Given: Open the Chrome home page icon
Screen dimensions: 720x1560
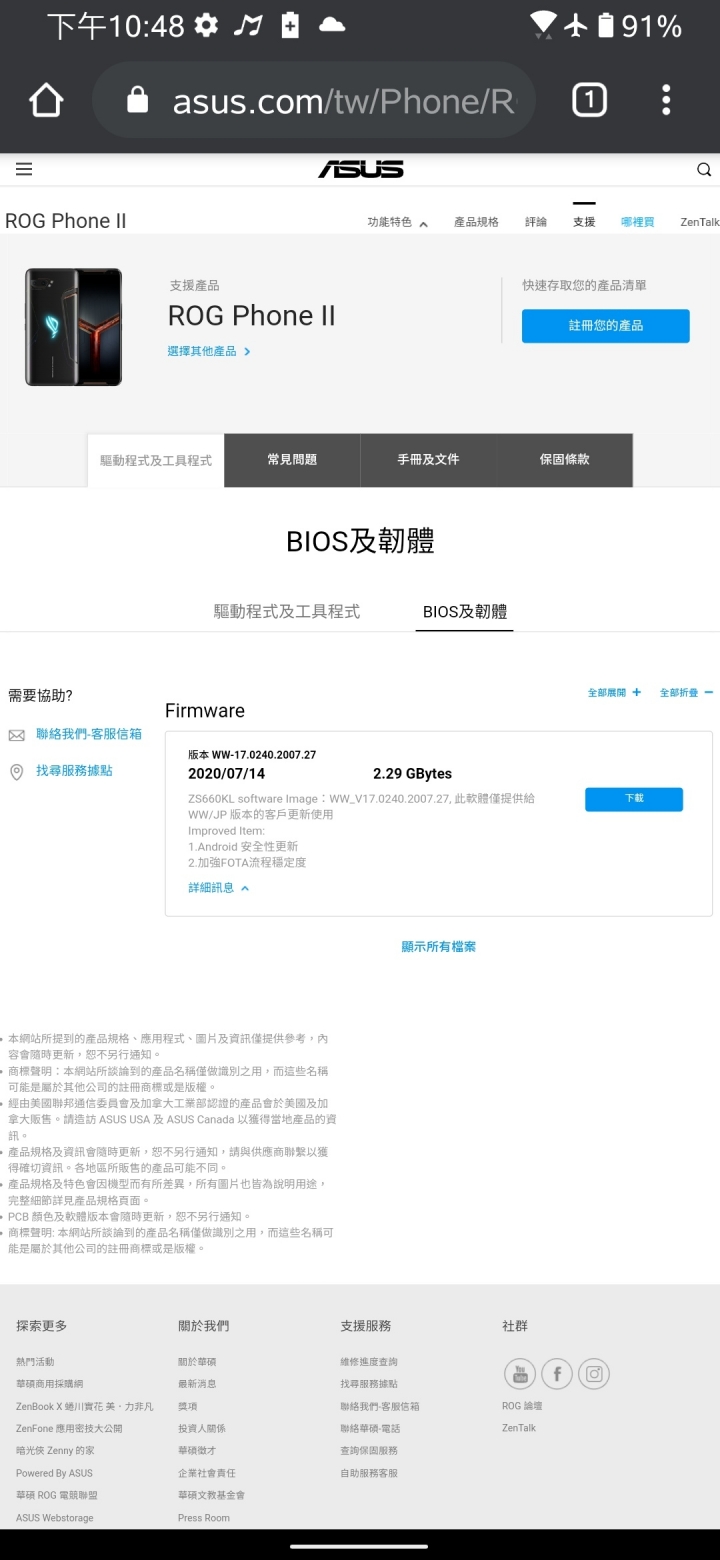Looking at the screenshot, I should [x=46, y=100].
